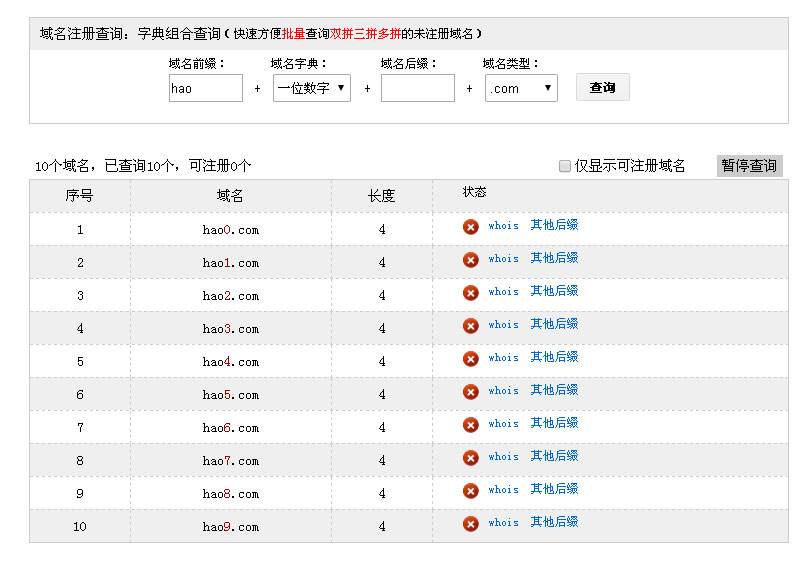The height and width of the screenshot is (566, 809).
Task: Select the hao2.com domain cell
Action: (x=231, y=296)
